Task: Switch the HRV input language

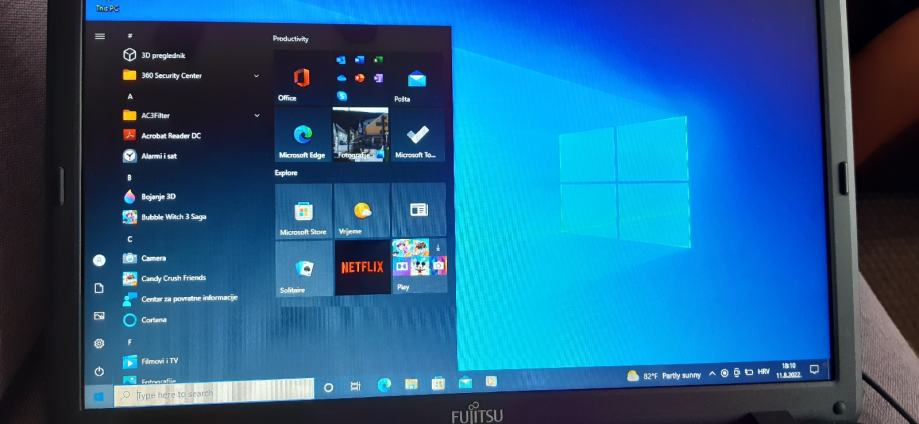Action: tap(764, 372)
